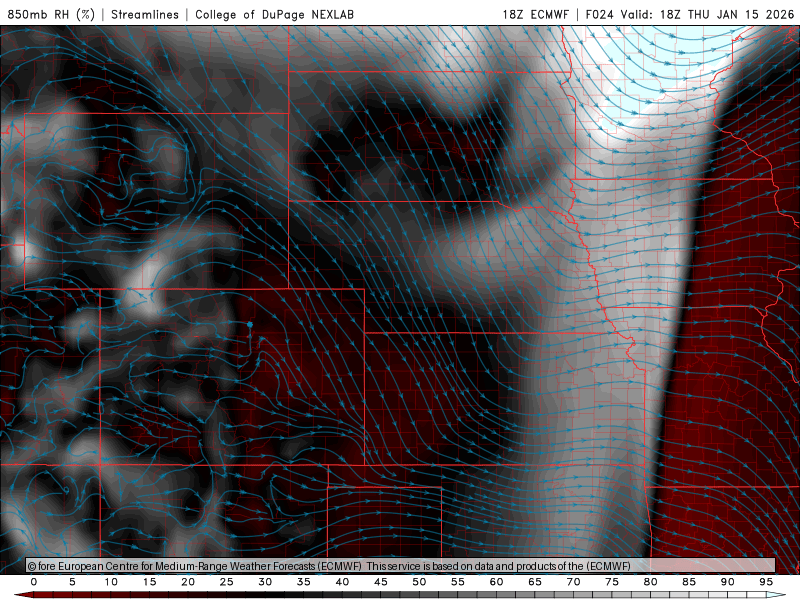Click the colorbar label "45"

(x=381, y=582)
